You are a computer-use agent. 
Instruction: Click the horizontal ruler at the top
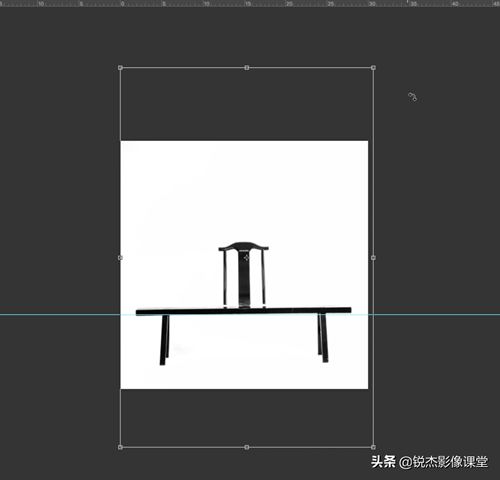pos(250,3)
